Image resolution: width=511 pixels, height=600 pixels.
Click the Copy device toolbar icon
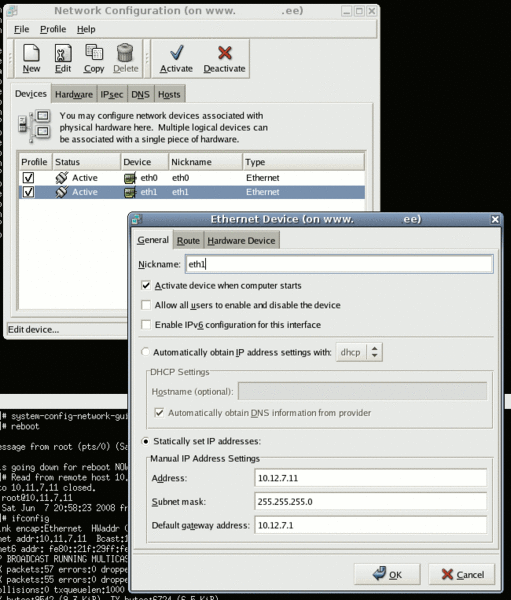(x=94, y=52)
